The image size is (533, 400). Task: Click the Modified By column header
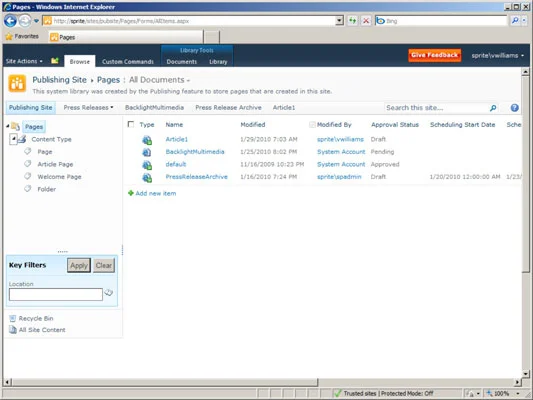pos(334,125)
